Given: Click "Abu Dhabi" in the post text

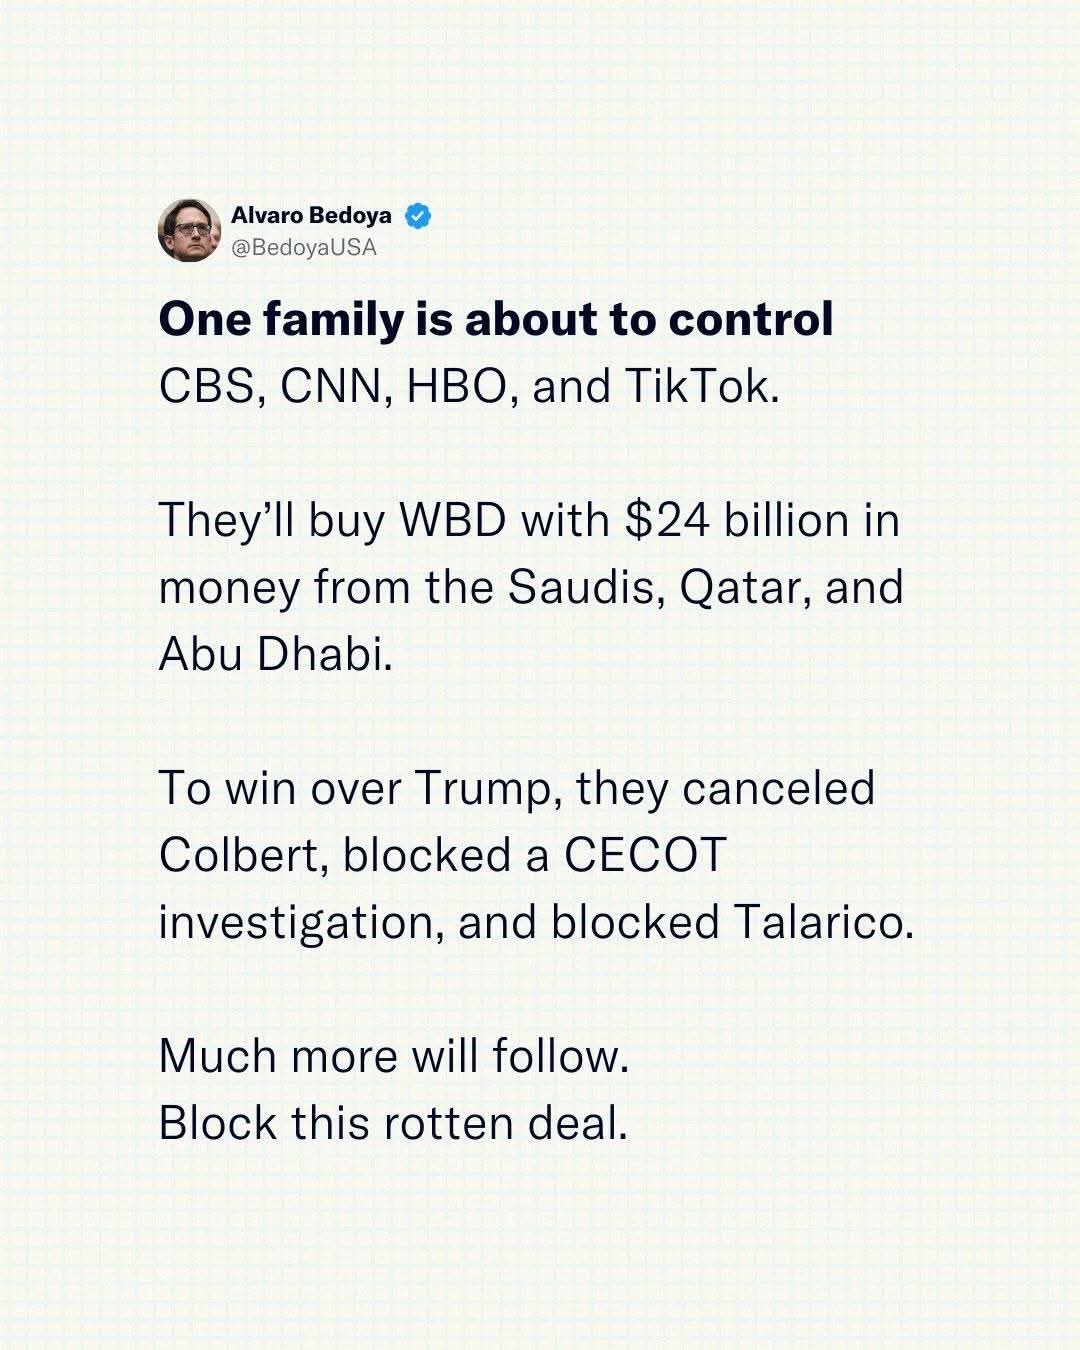Looking at the screenshot, I should point(272,654).
